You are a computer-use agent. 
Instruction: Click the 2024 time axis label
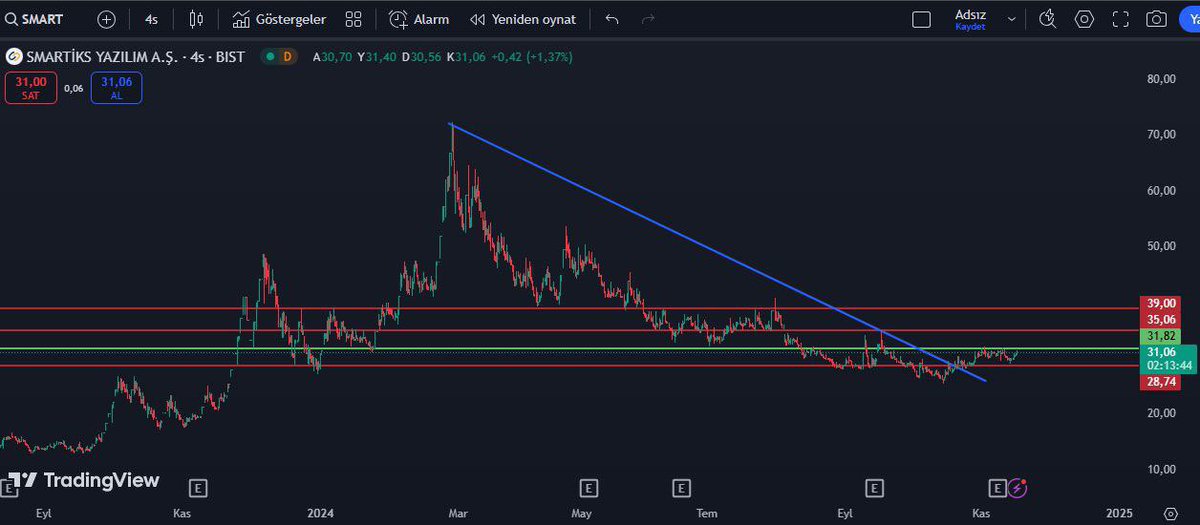(x=320, y=513)
